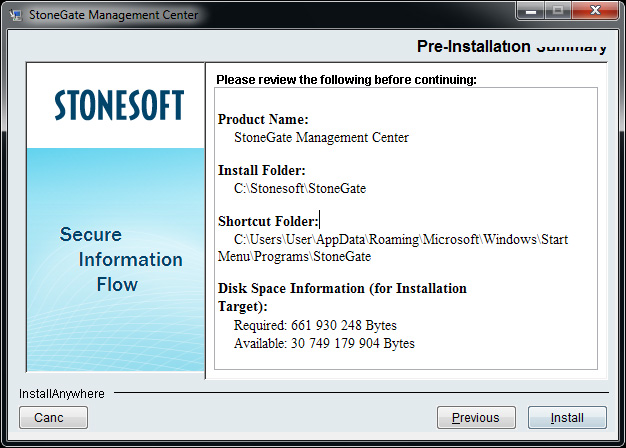The width and height of the screenshot is (626, 448).
Task: Click the Secure Information Flow banner text
Action: [120, 259]
